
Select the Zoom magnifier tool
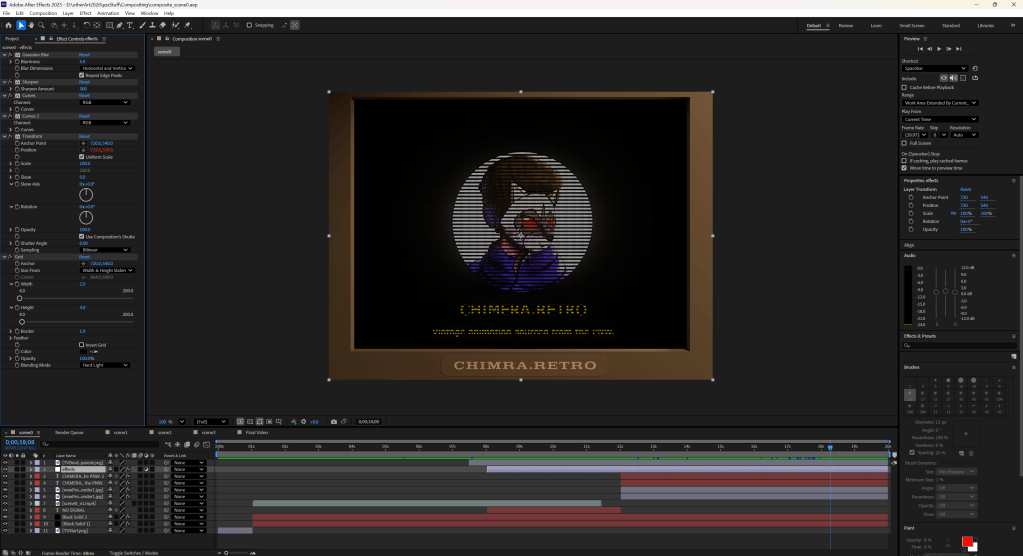[x=41, y=25]
